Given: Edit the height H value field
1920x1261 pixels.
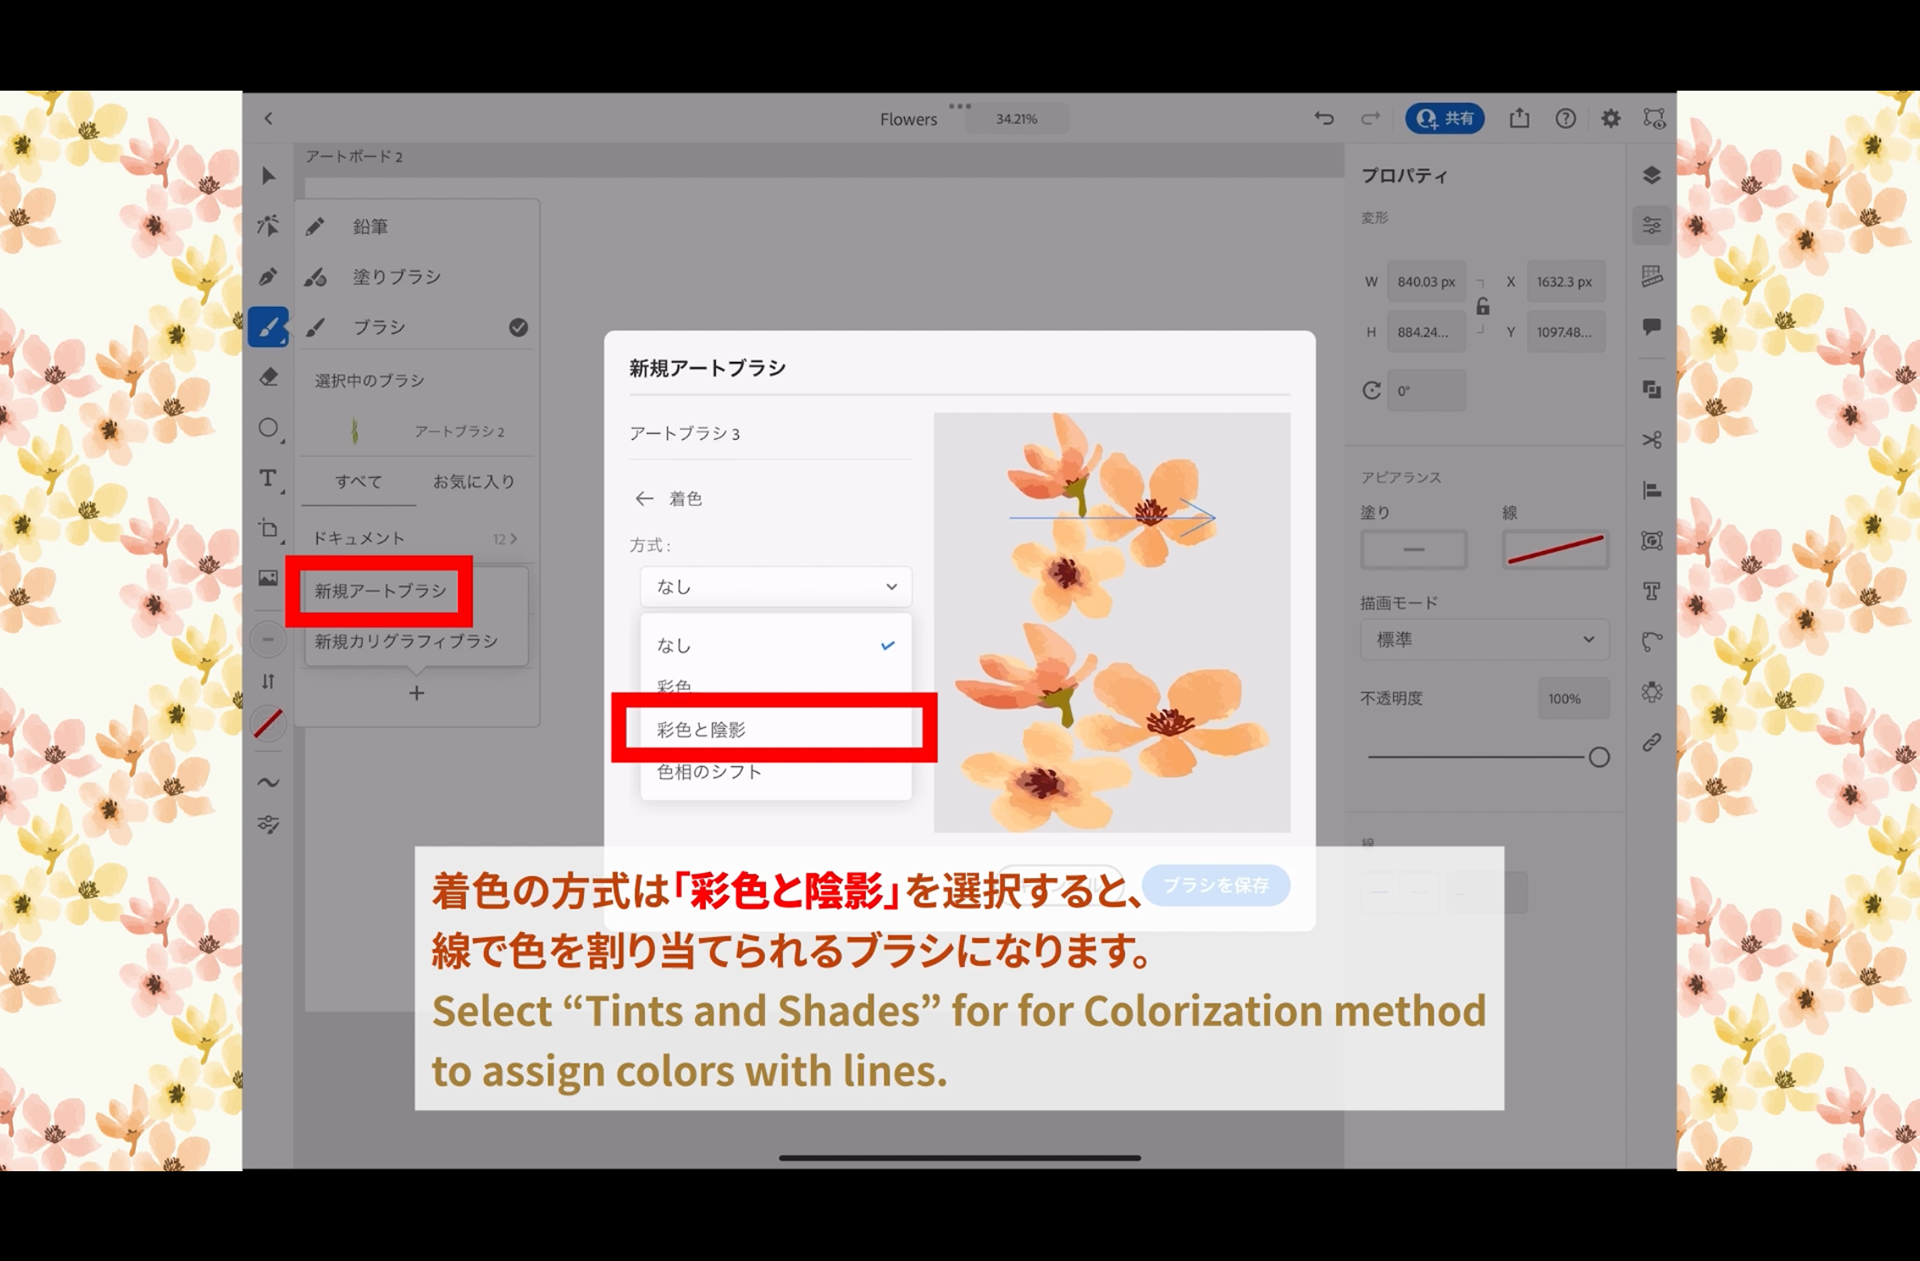Looking at the screenshot, I should click(x=1426, y=332).
